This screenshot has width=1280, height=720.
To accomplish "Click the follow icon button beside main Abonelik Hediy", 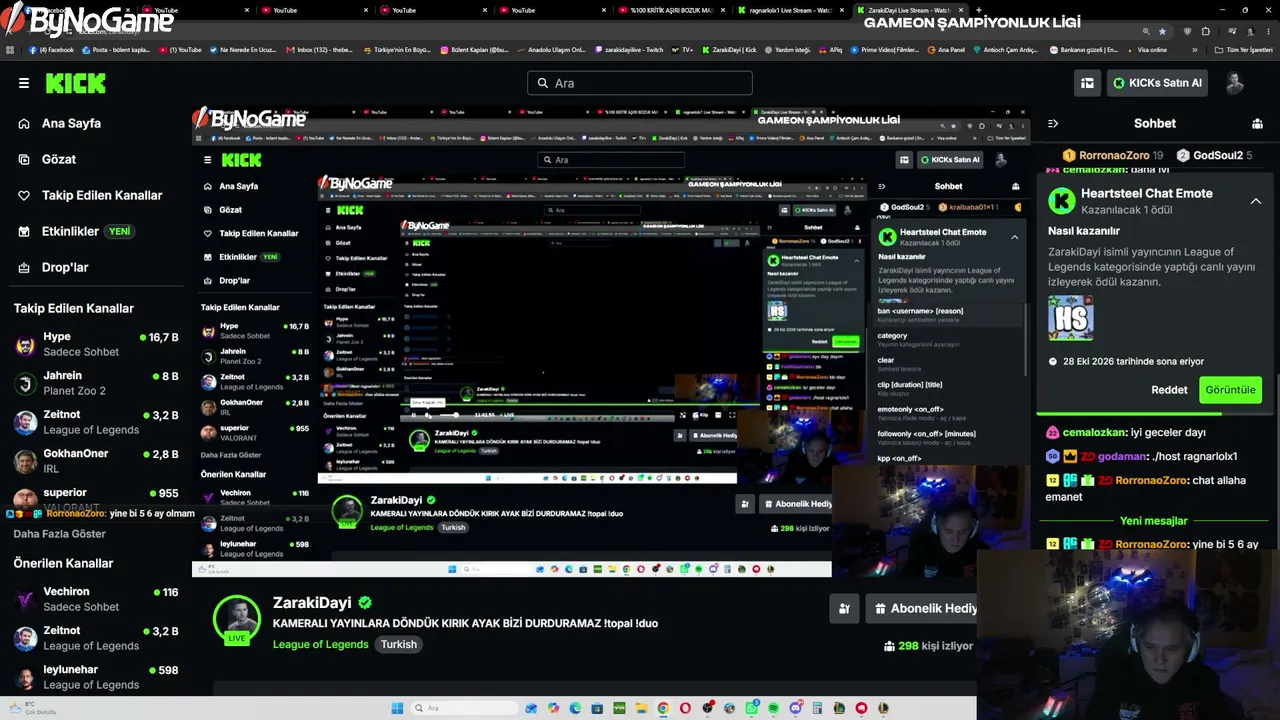I will click(x=844, y=608).
